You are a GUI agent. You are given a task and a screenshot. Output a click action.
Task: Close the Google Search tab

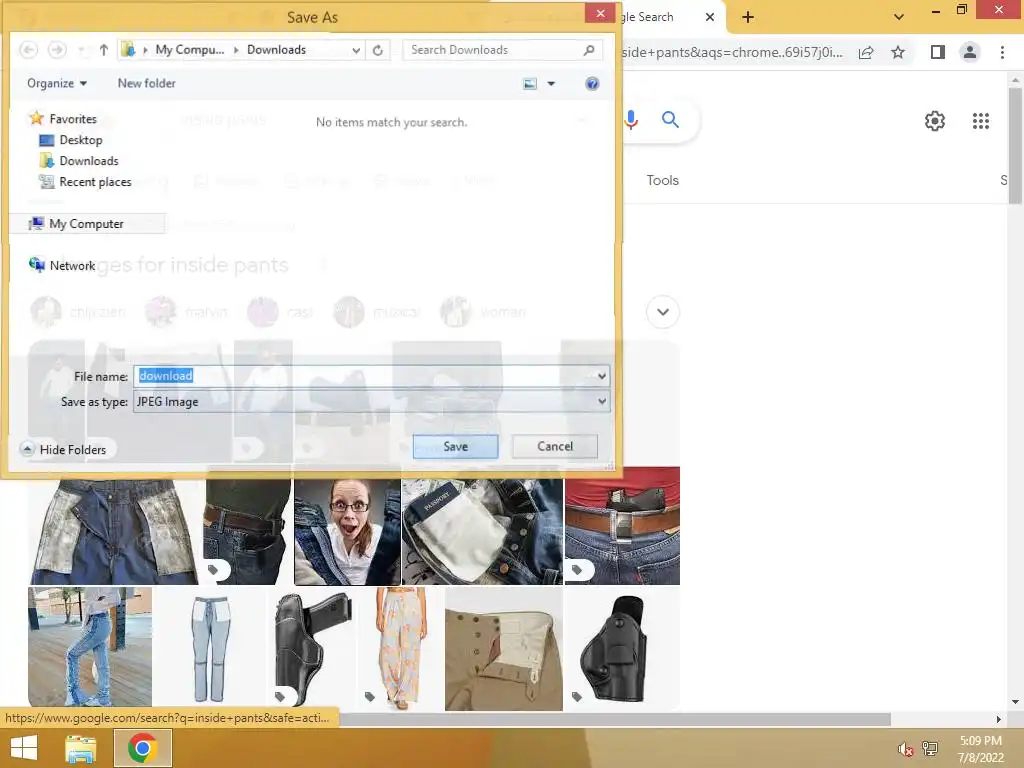click(710, 17)
